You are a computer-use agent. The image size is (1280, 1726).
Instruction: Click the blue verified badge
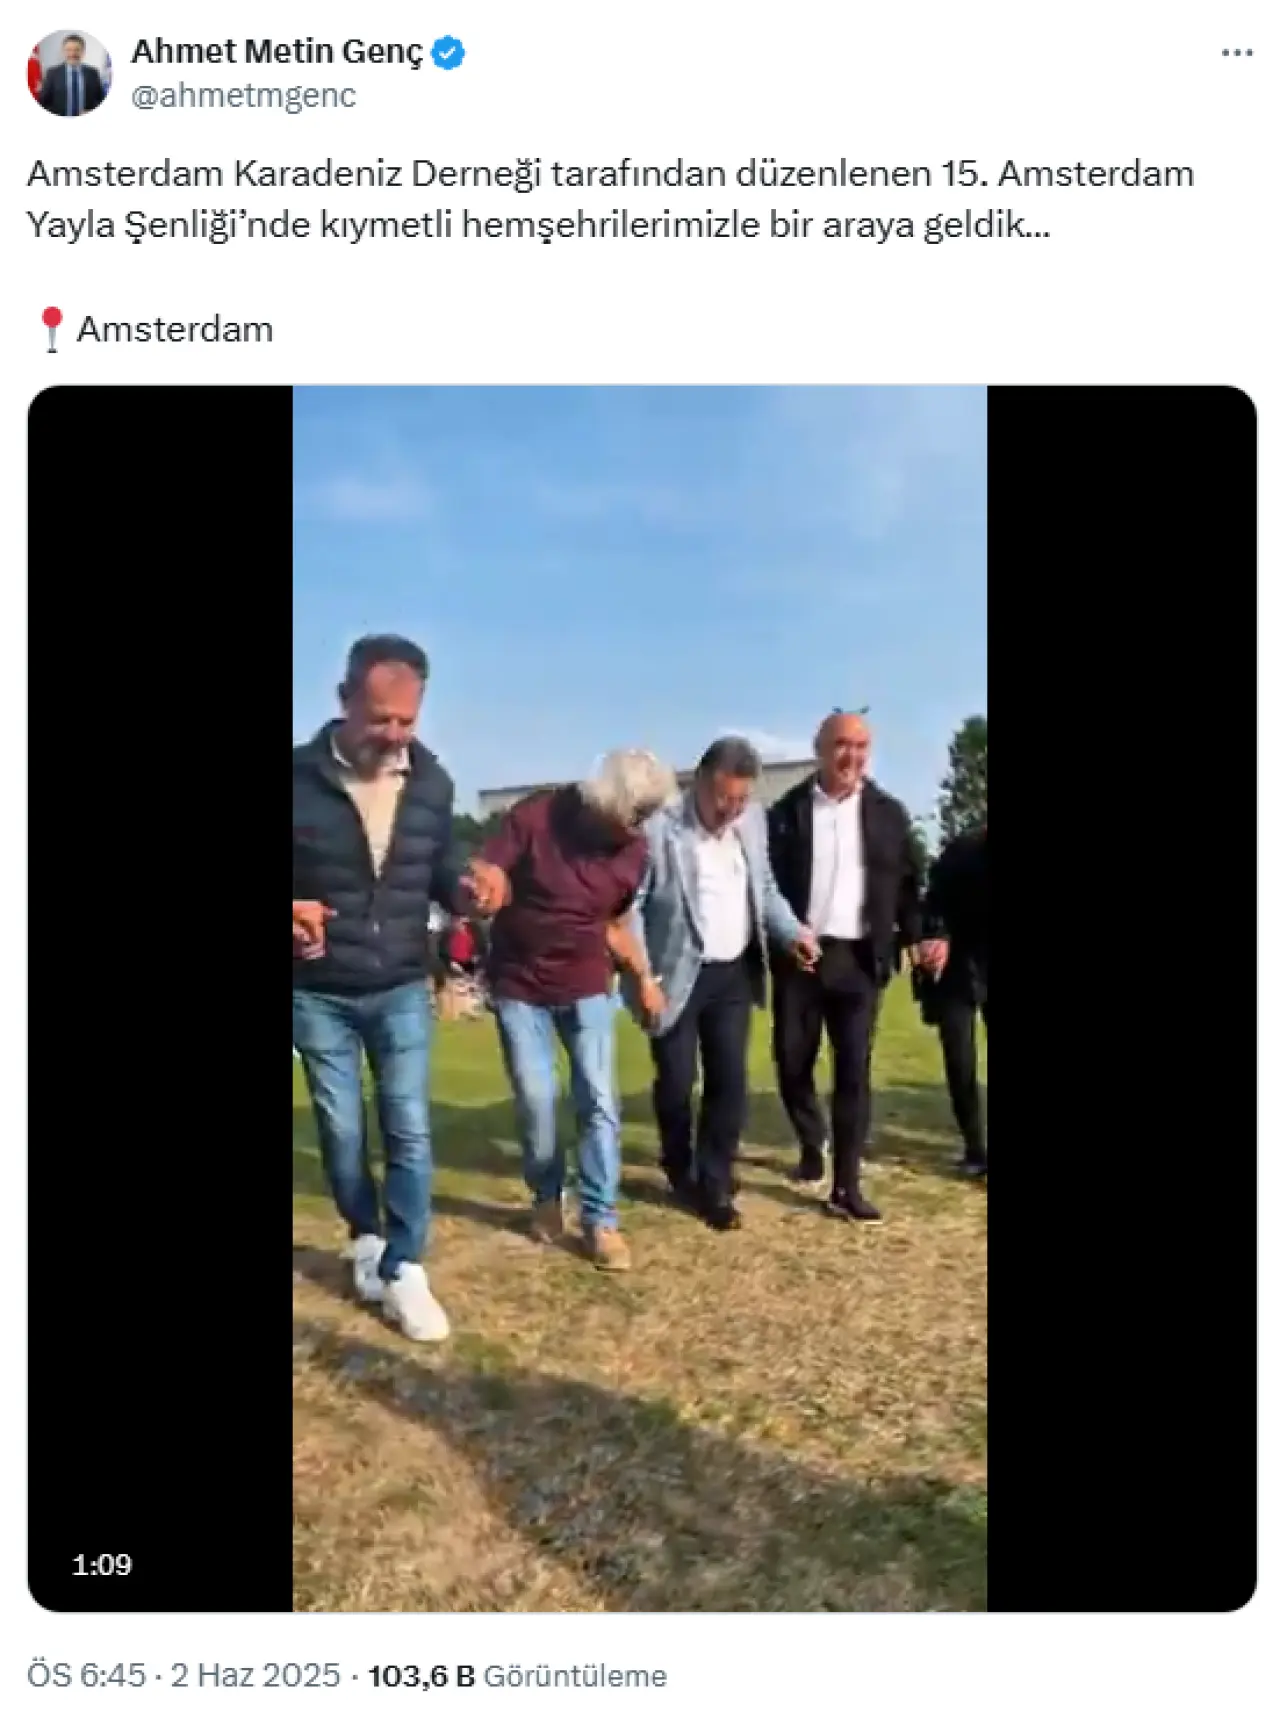[x=448, y=52]
